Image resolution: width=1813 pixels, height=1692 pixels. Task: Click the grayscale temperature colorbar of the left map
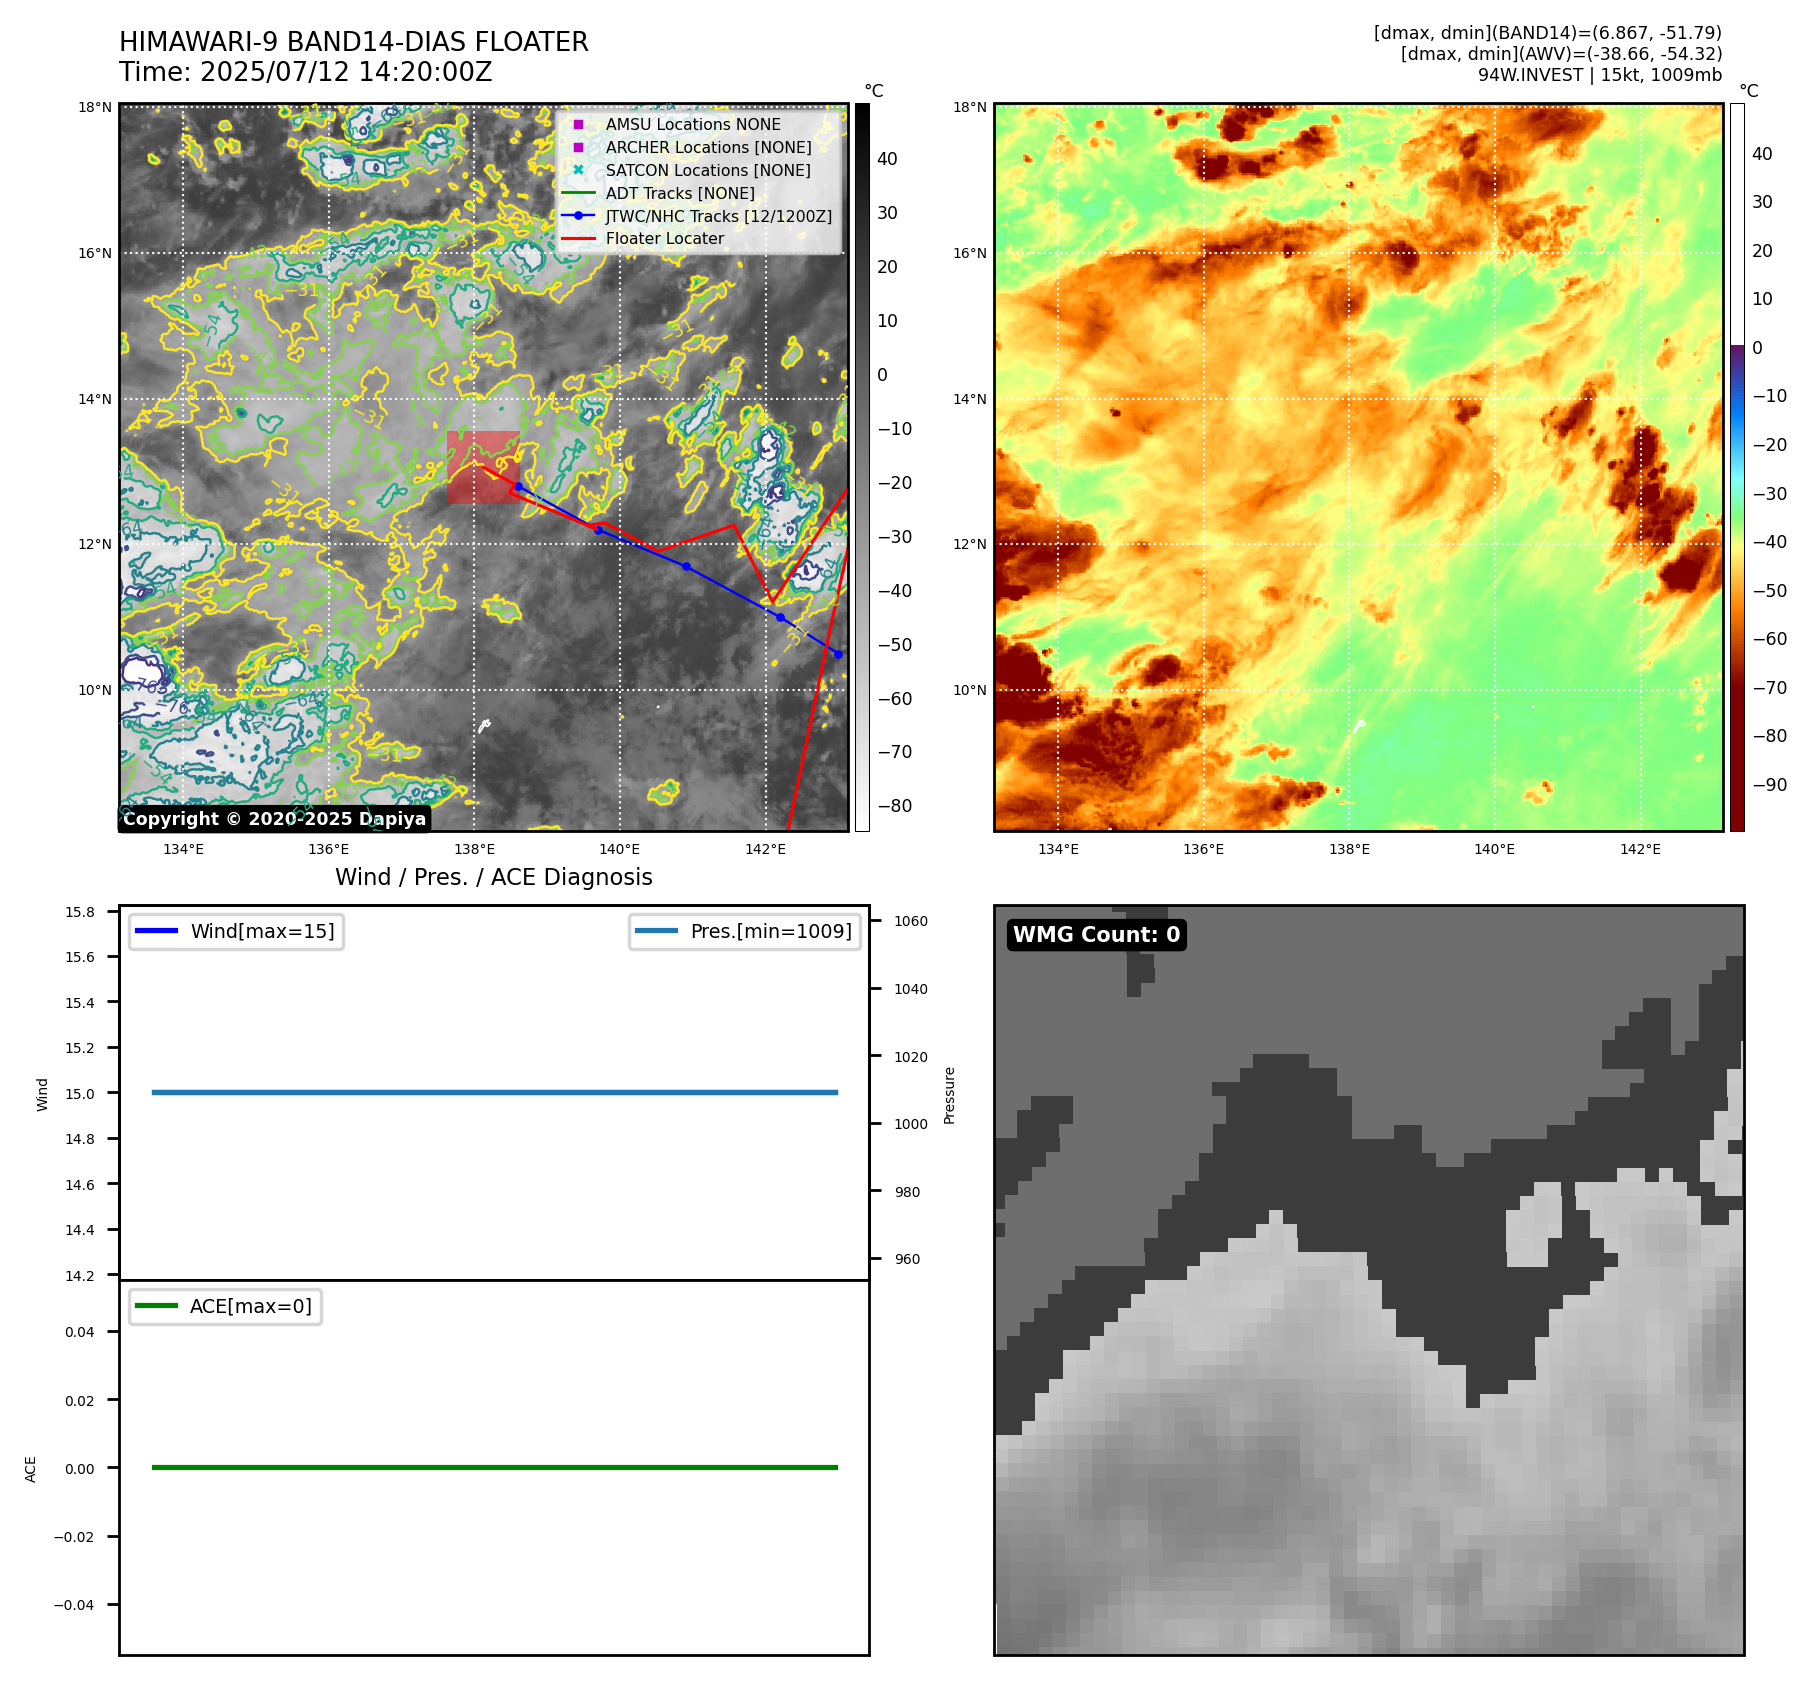(x=862, y=467)
